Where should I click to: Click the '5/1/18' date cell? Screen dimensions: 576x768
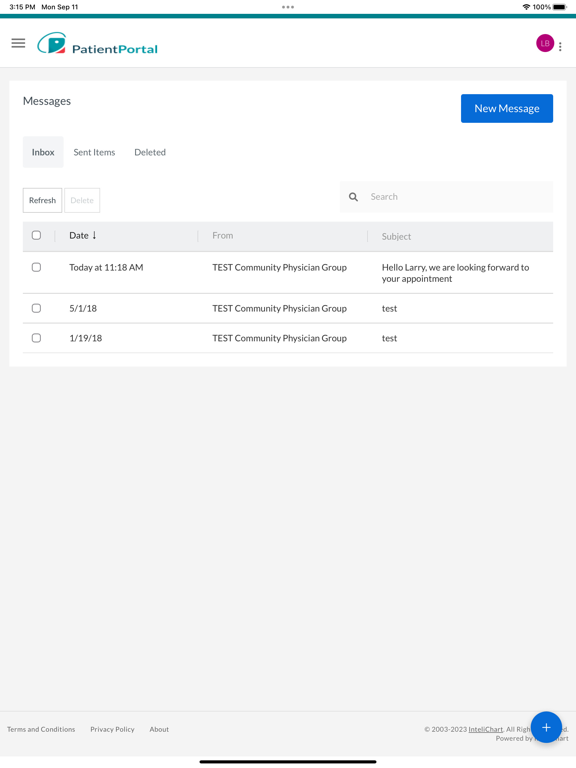(83, 309)
